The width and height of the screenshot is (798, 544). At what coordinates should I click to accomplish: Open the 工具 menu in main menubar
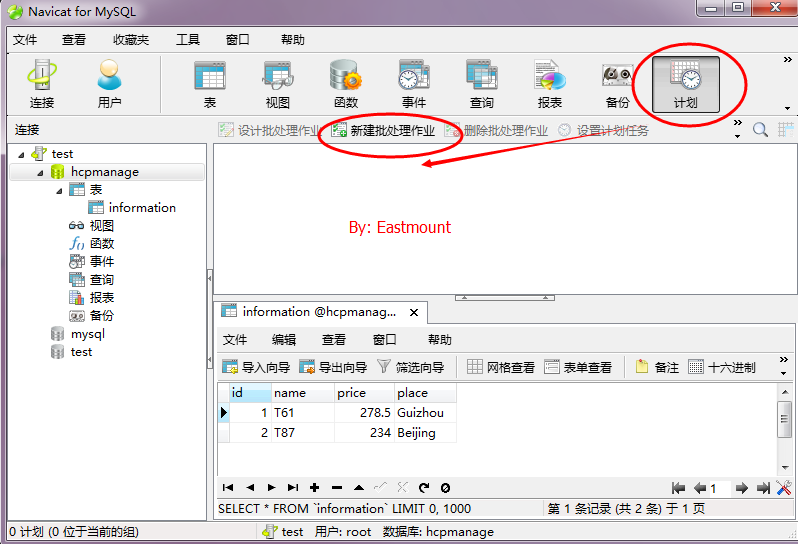coord(188,40)
